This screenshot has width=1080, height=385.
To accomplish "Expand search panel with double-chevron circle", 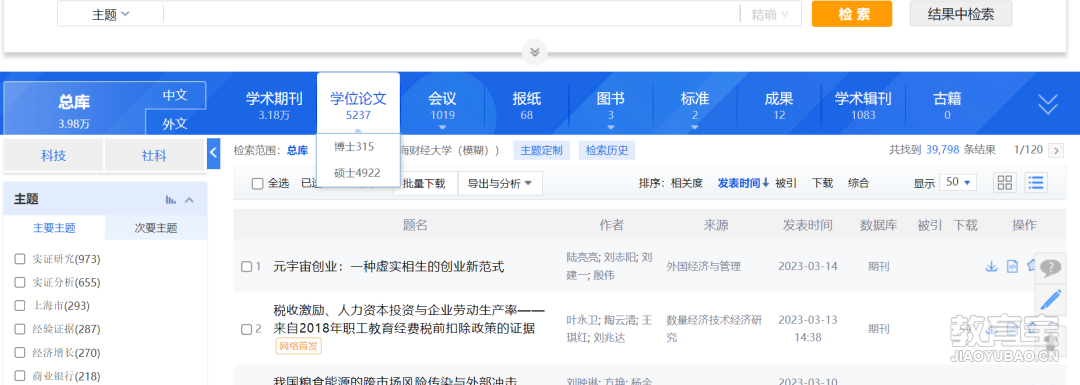I will point(534,52).
